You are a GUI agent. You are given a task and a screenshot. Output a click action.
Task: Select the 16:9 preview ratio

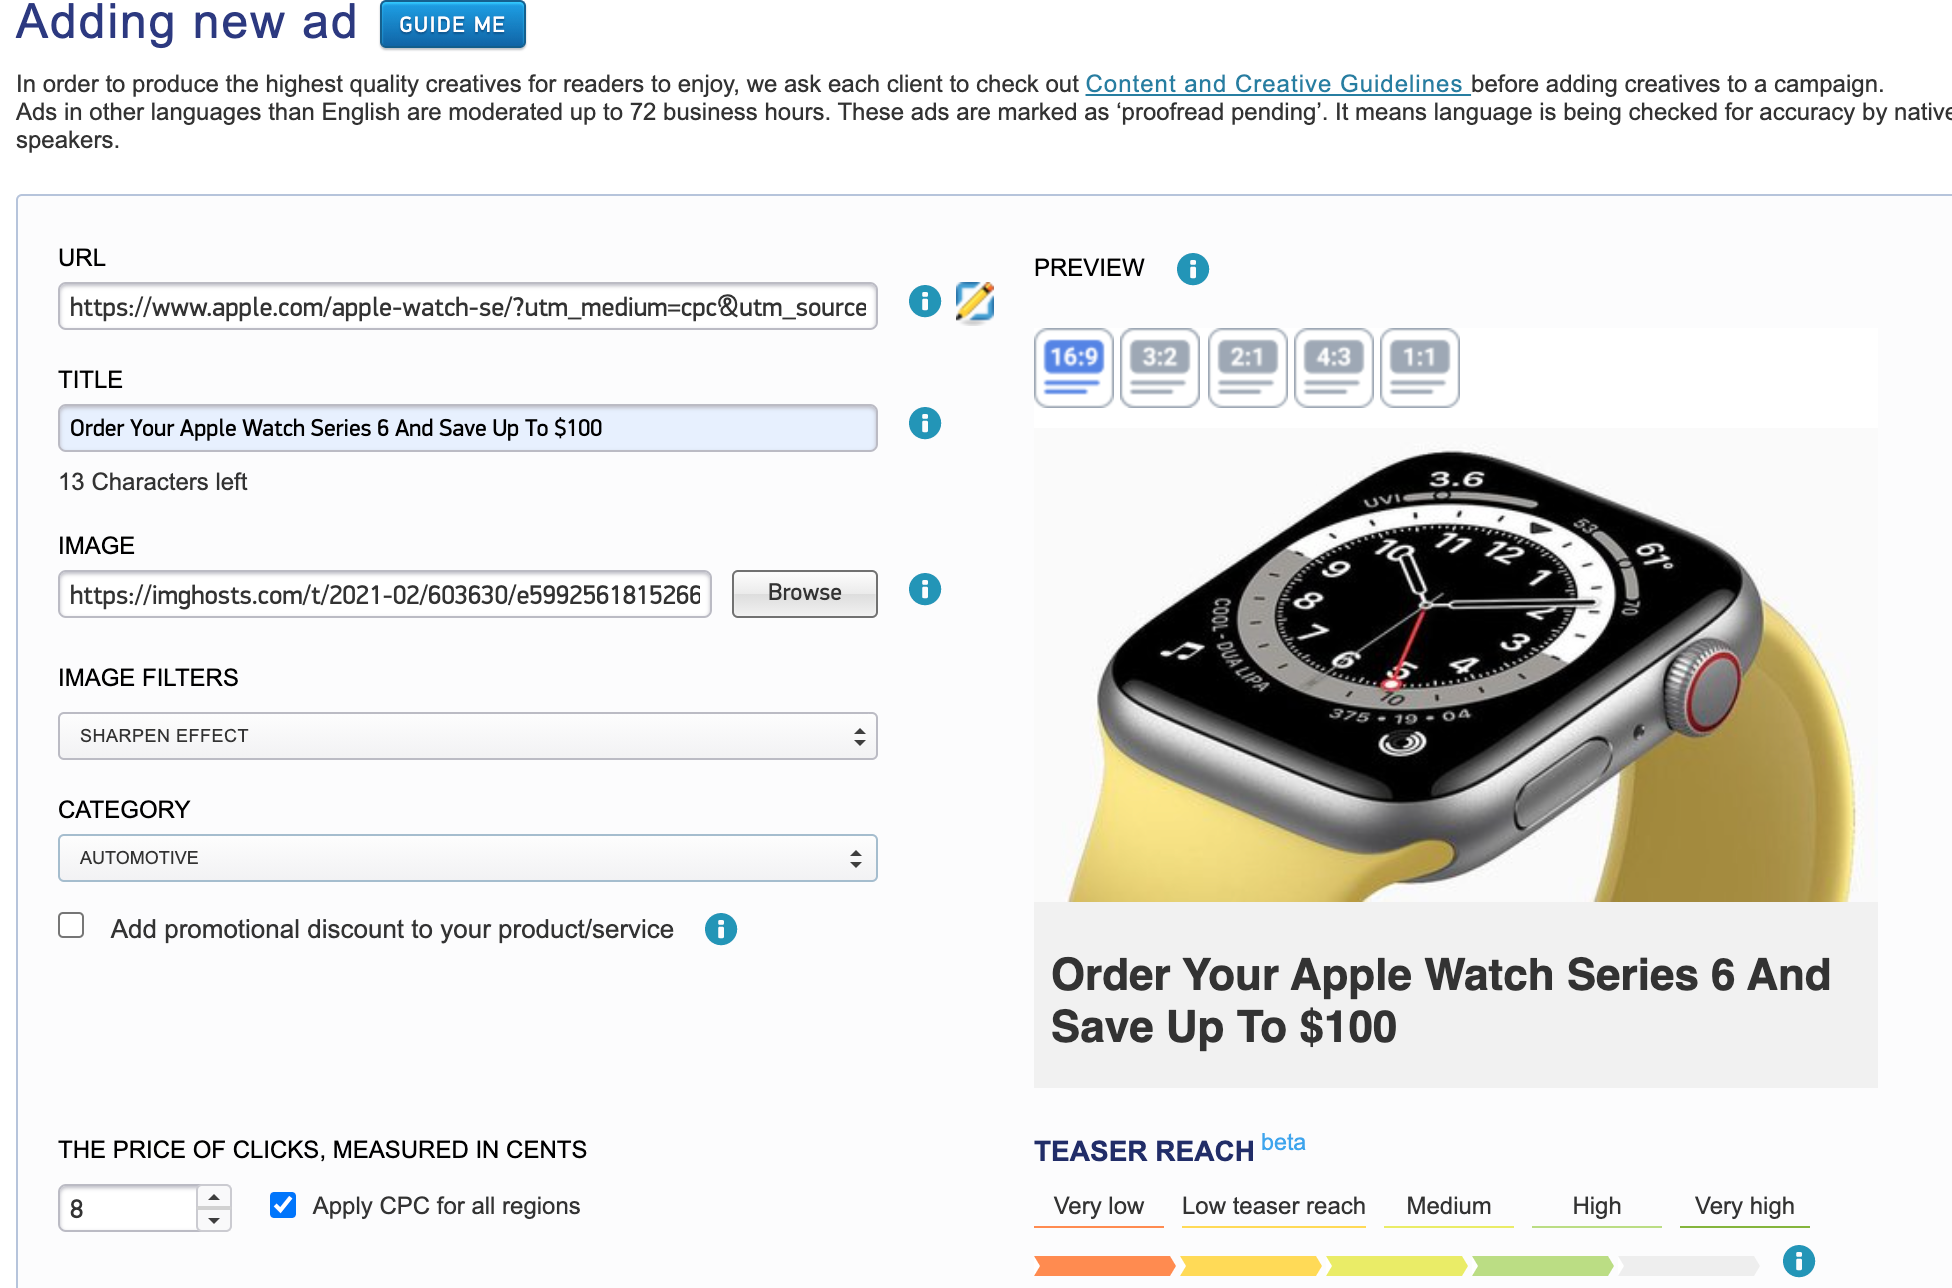pos(1074,368)
